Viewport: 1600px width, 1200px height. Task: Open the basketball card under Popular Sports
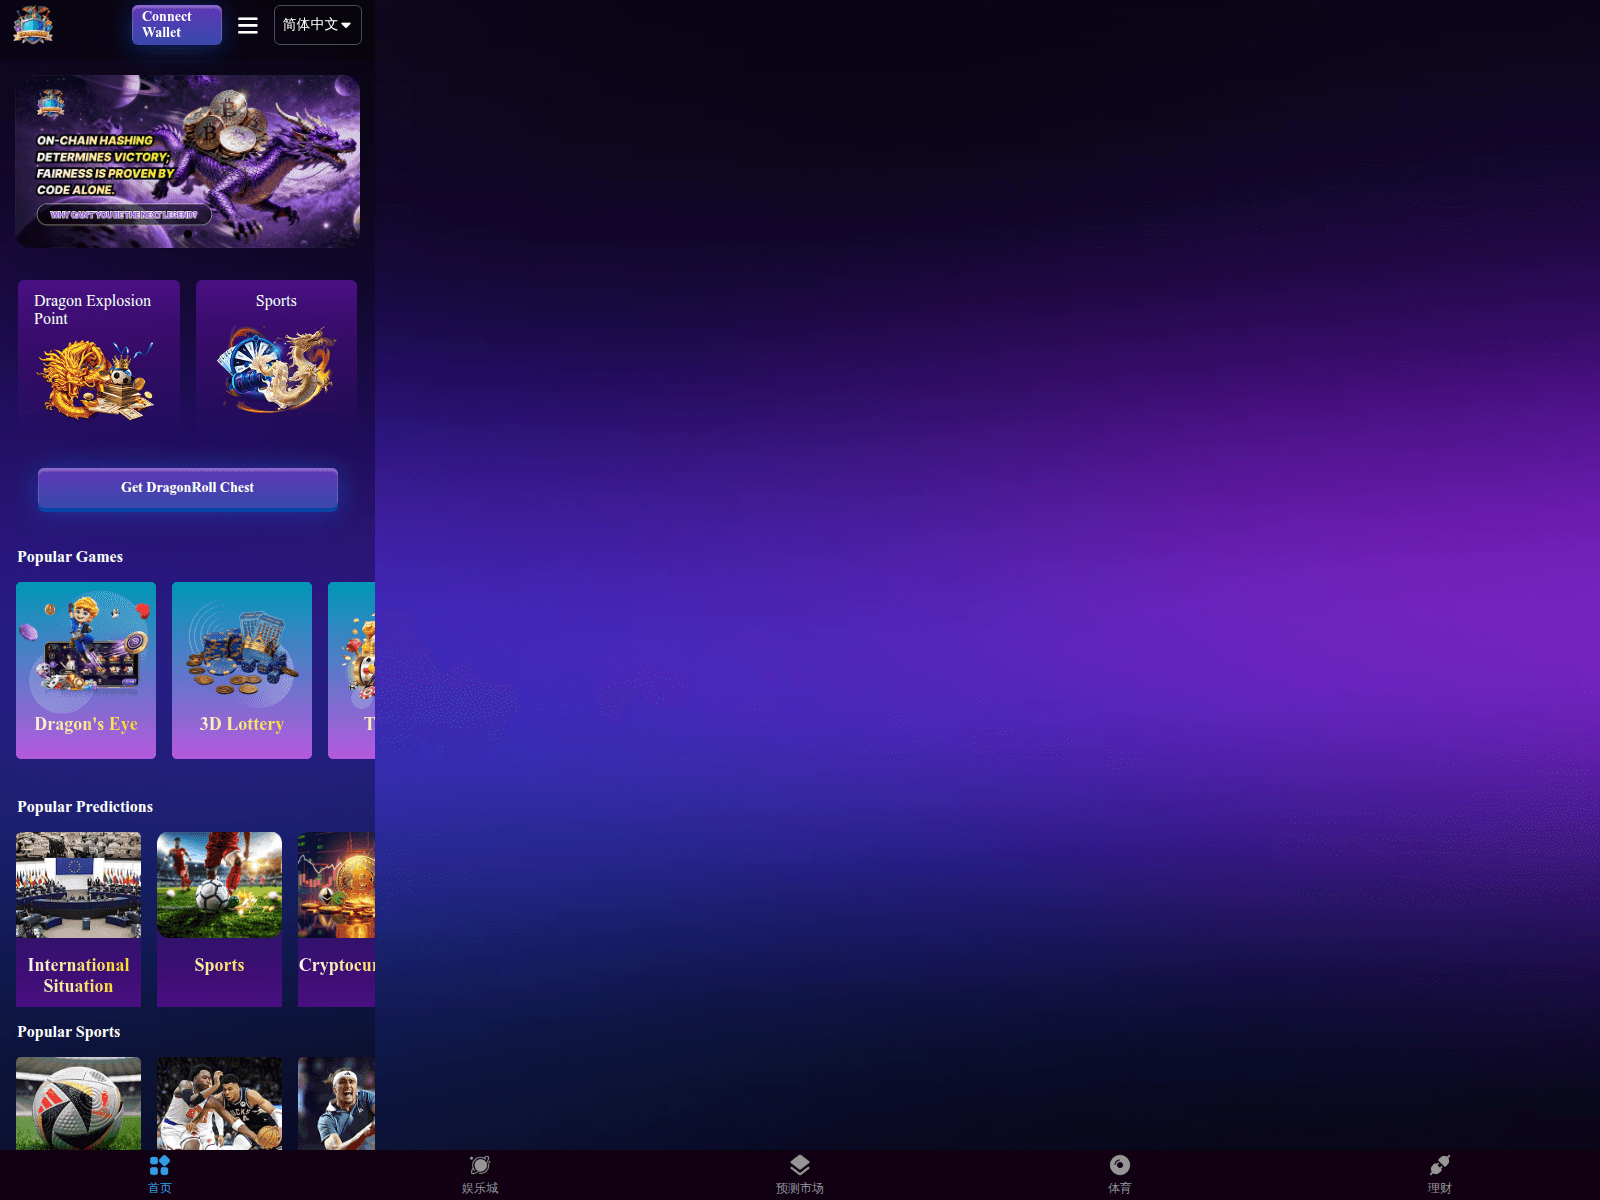coord(219,1103)
